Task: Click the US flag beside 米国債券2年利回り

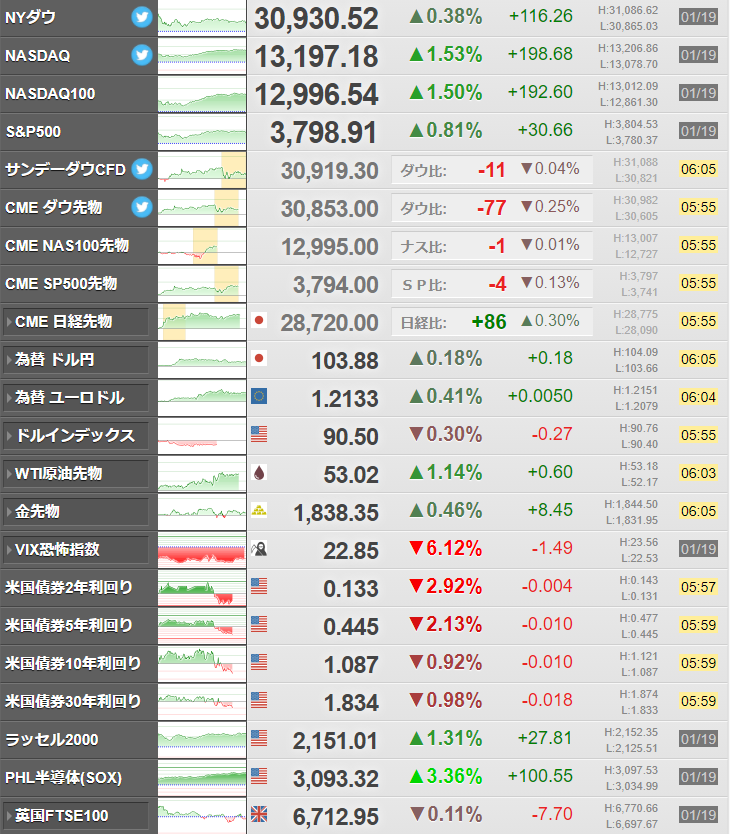Action: (x=259, y=586)
